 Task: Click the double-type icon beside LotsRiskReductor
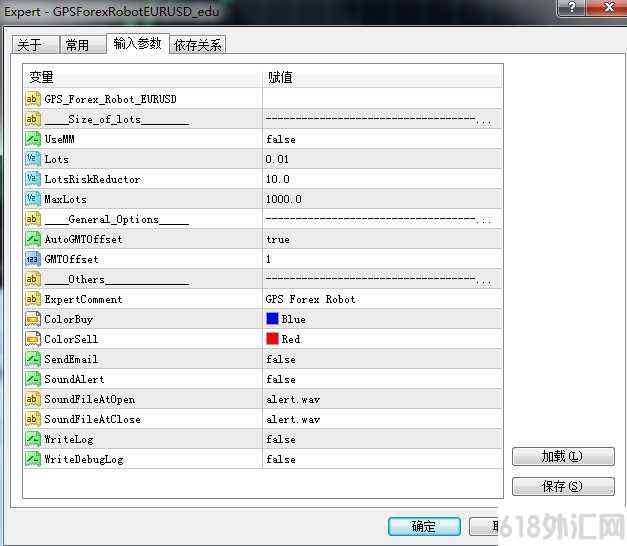pyautogui.click(x=32, y=179)
